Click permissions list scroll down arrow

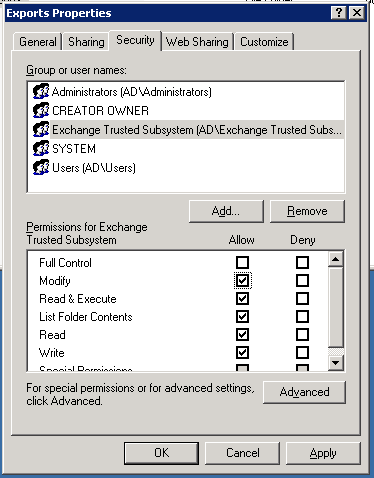(x=336, y=362)
